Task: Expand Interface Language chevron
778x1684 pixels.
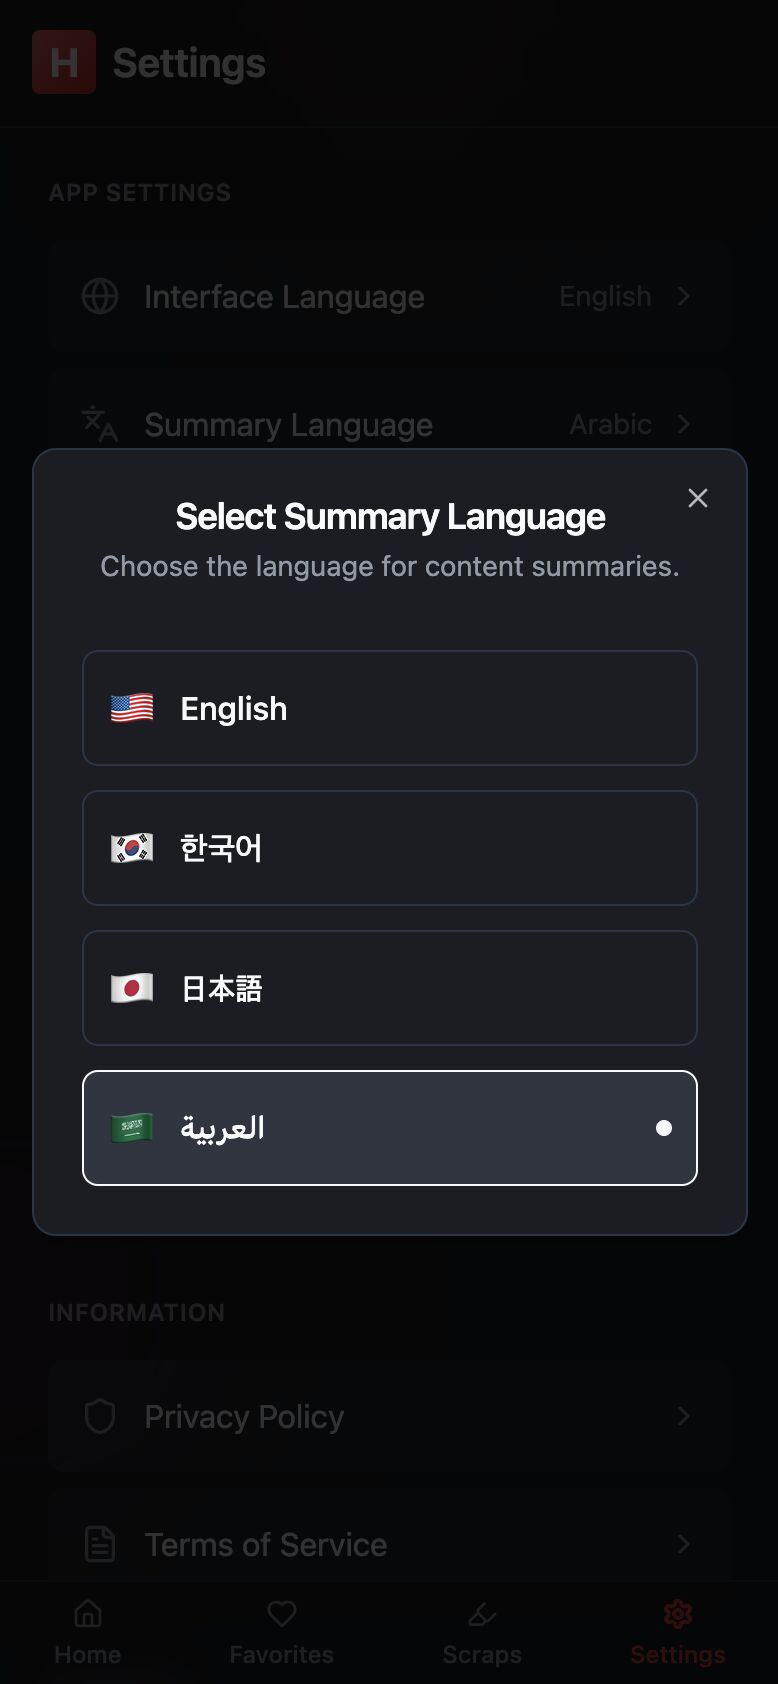Action: (684, 296)
